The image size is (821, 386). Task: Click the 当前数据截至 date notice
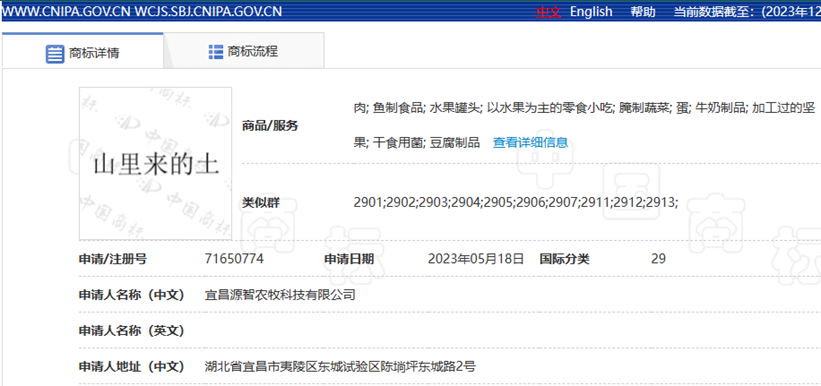(x=747, y=12)
